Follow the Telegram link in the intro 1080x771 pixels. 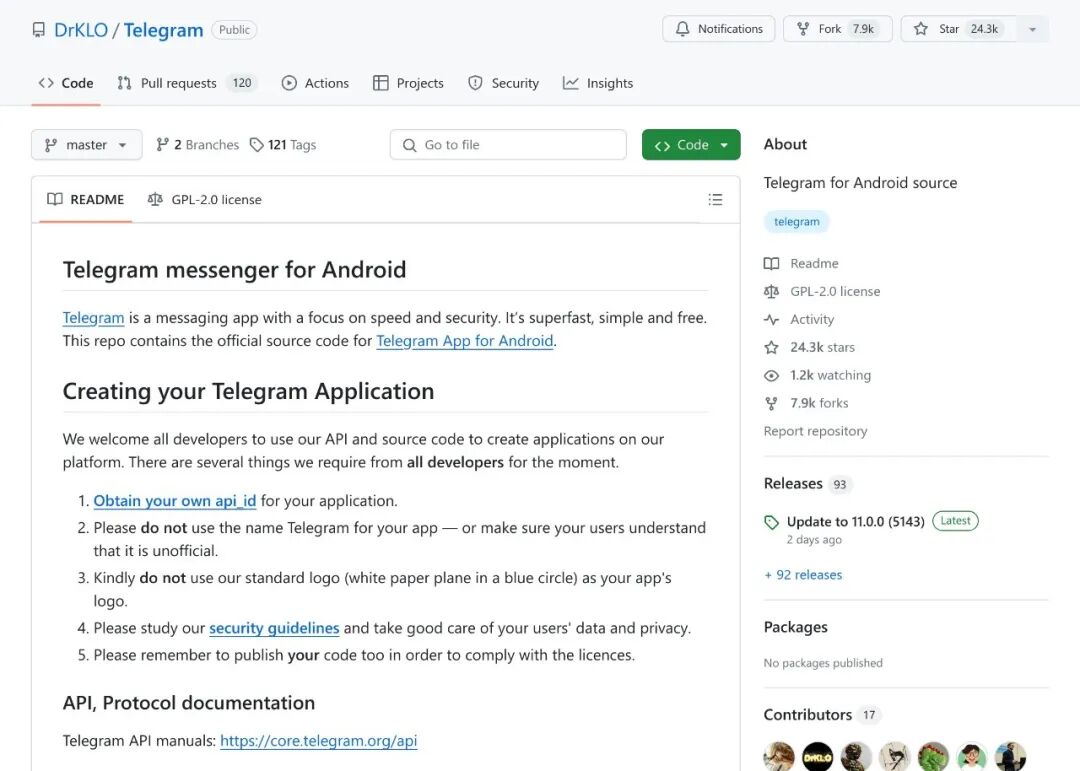tap(93, 318)
